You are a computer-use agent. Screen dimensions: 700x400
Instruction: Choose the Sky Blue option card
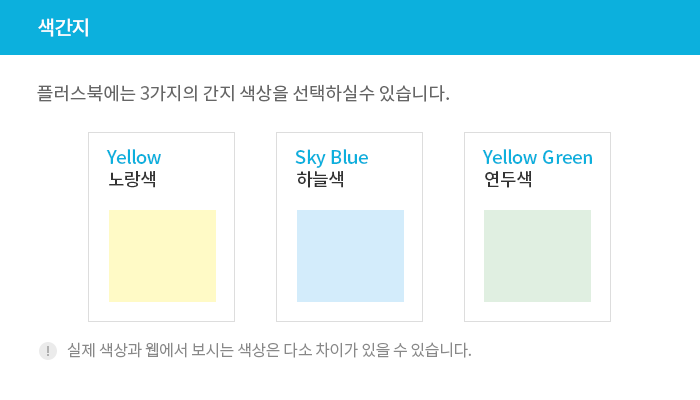pyautogui.click(x=350, y=227)
